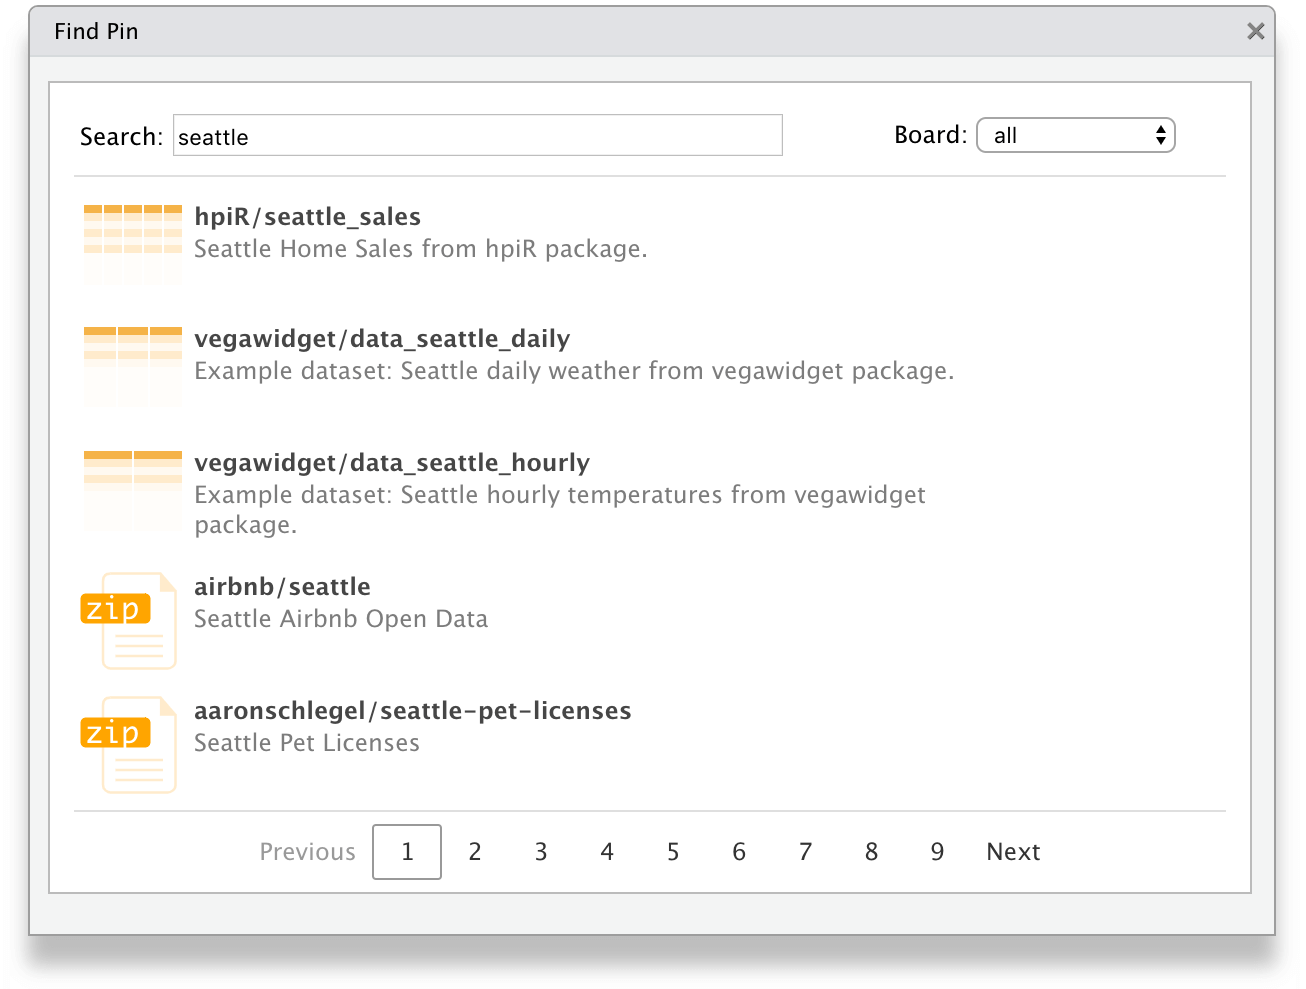Screen dimensions: 1306x989
Task: Click the zip icon for seattle-pet-licenses
Action: point(129,743)
